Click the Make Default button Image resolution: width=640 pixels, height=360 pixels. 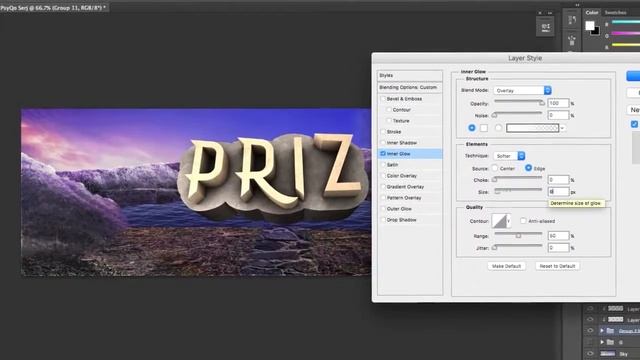[x=507, y=266]
